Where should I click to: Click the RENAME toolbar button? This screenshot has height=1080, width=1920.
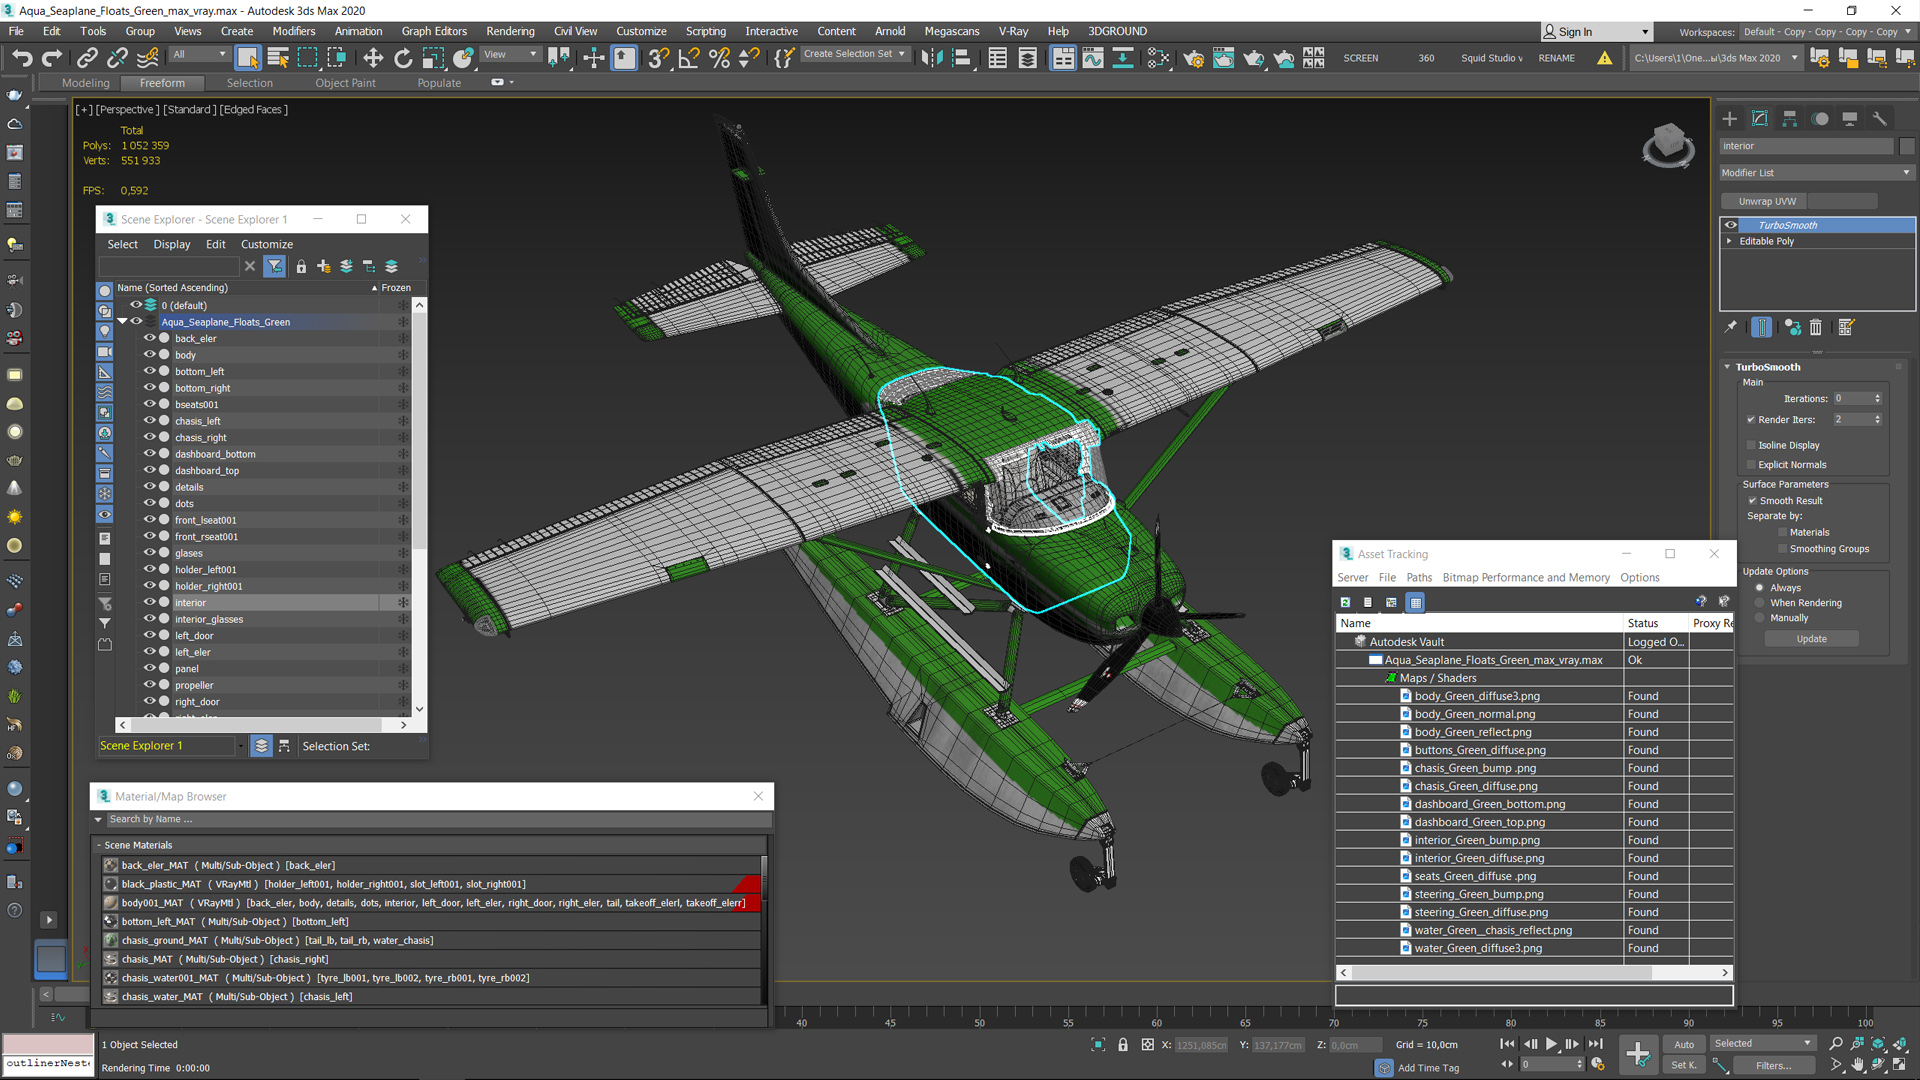pos(1556,58)
